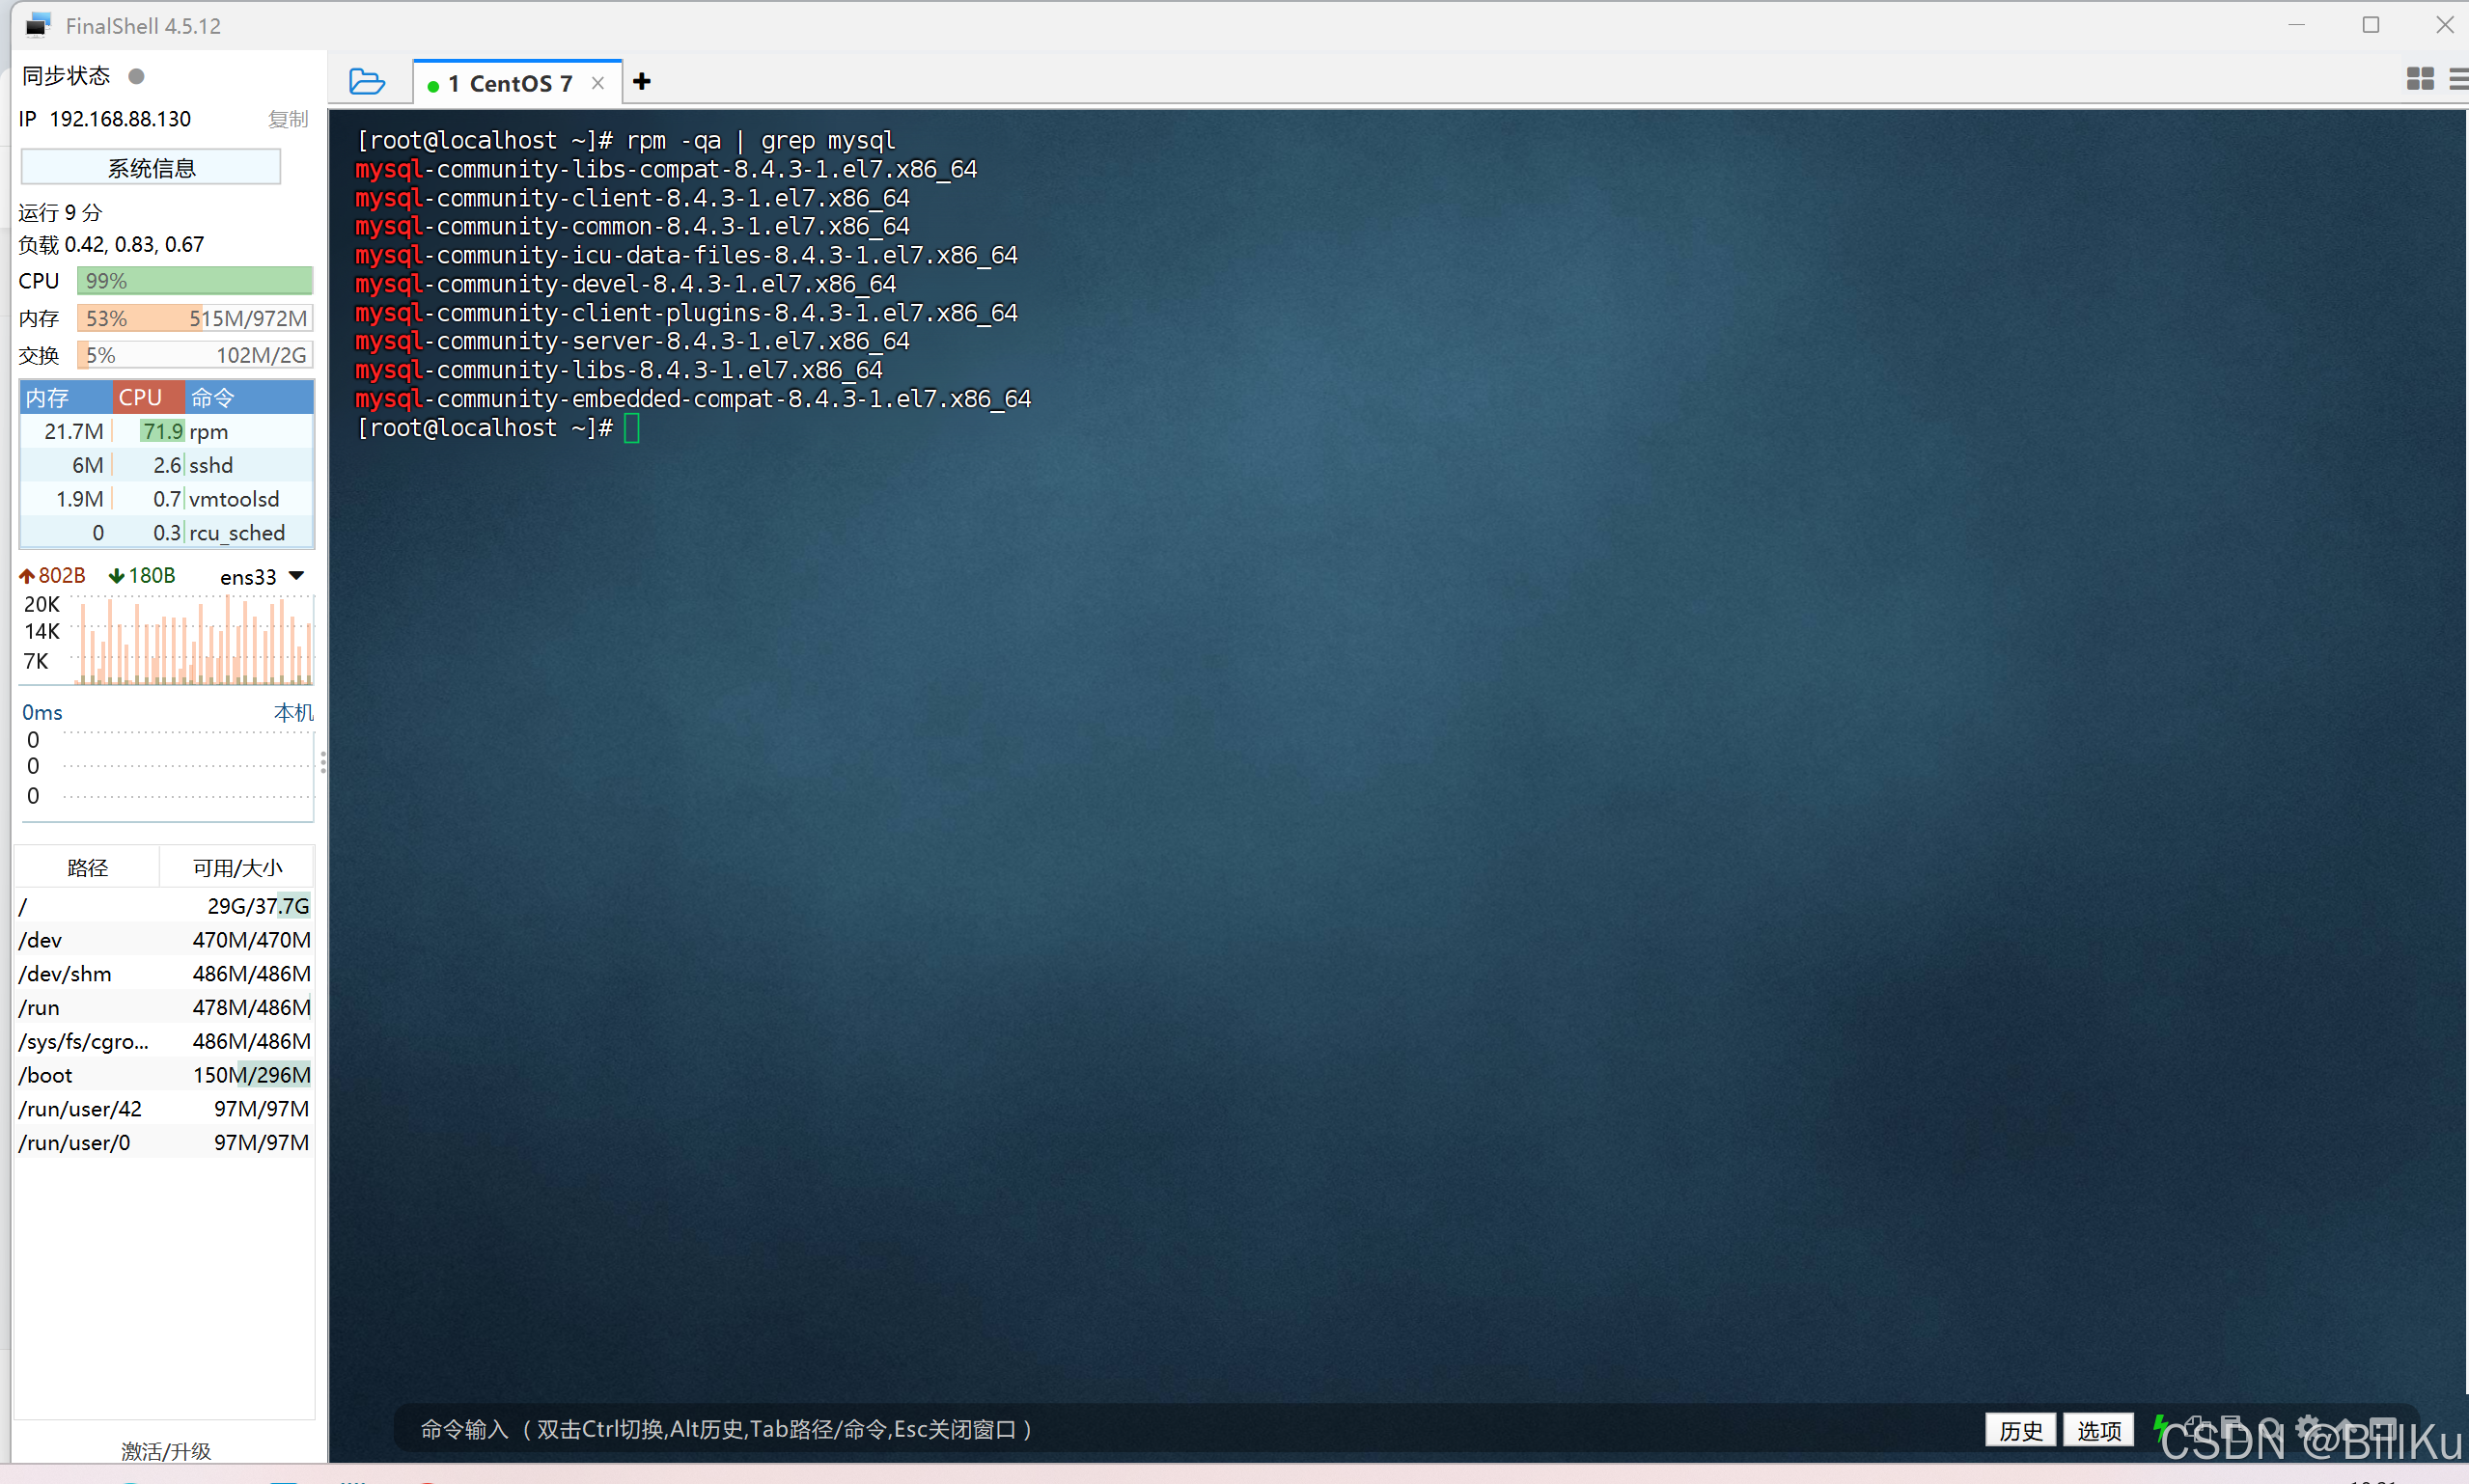Viewport: 2469px width, 1484px height.
Task: Open the 系统信息 system info button
Action: (151, 167)
